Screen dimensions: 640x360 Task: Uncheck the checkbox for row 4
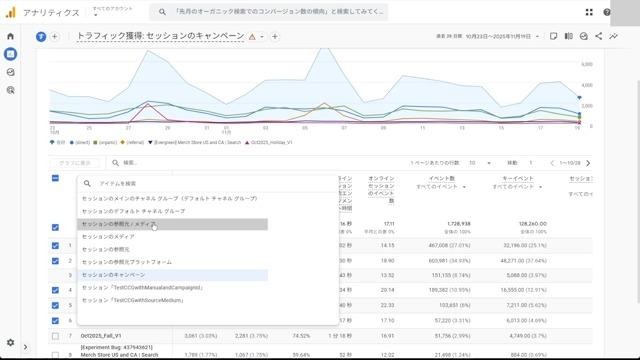point(56,290)
